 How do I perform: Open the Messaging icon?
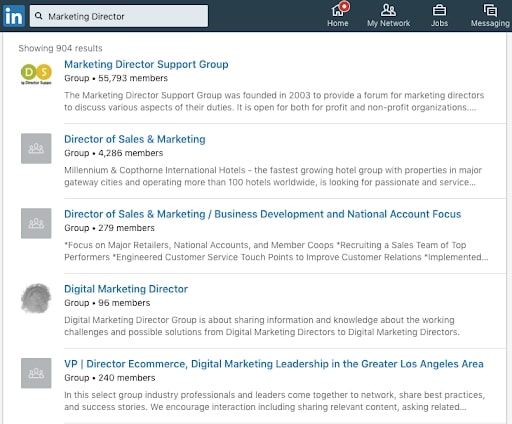click(x=490, y=10)
